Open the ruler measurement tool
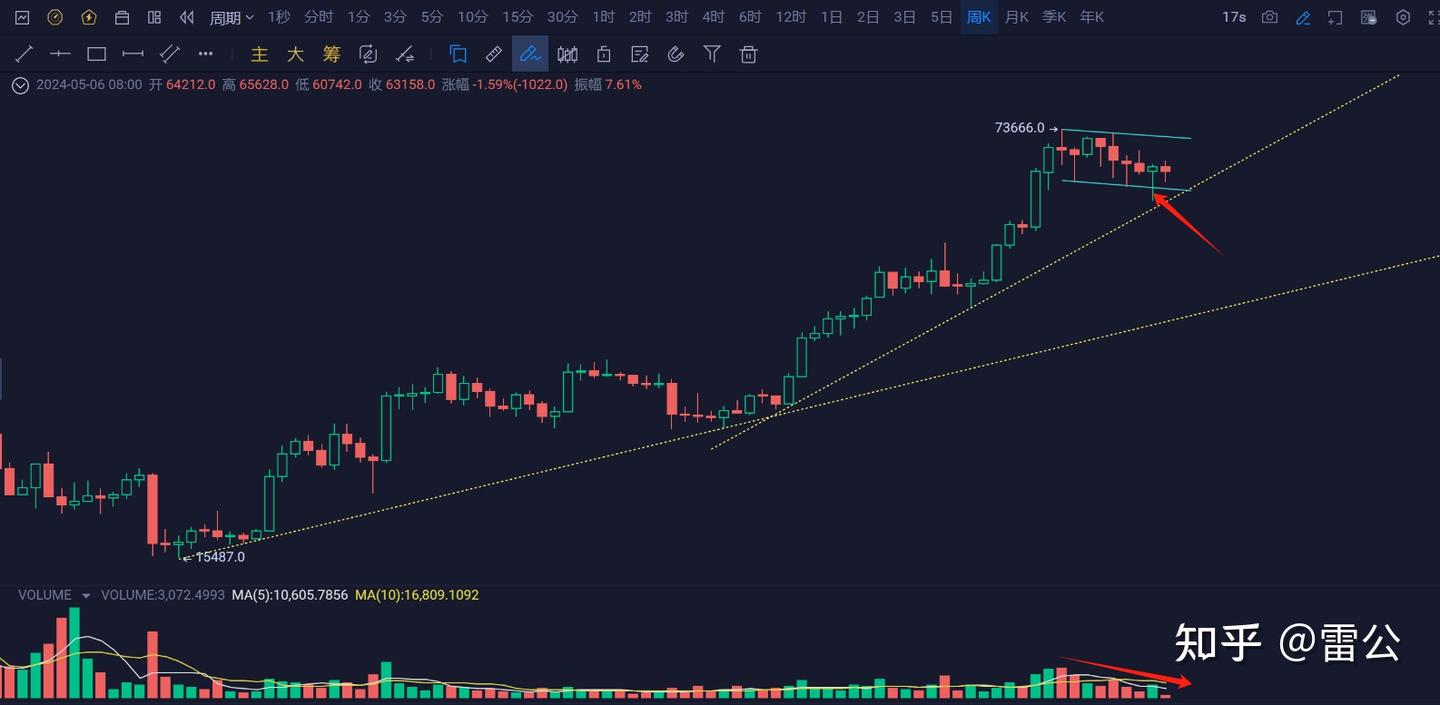The height and width of the screenshot is (705, 1440). (493, 54)
